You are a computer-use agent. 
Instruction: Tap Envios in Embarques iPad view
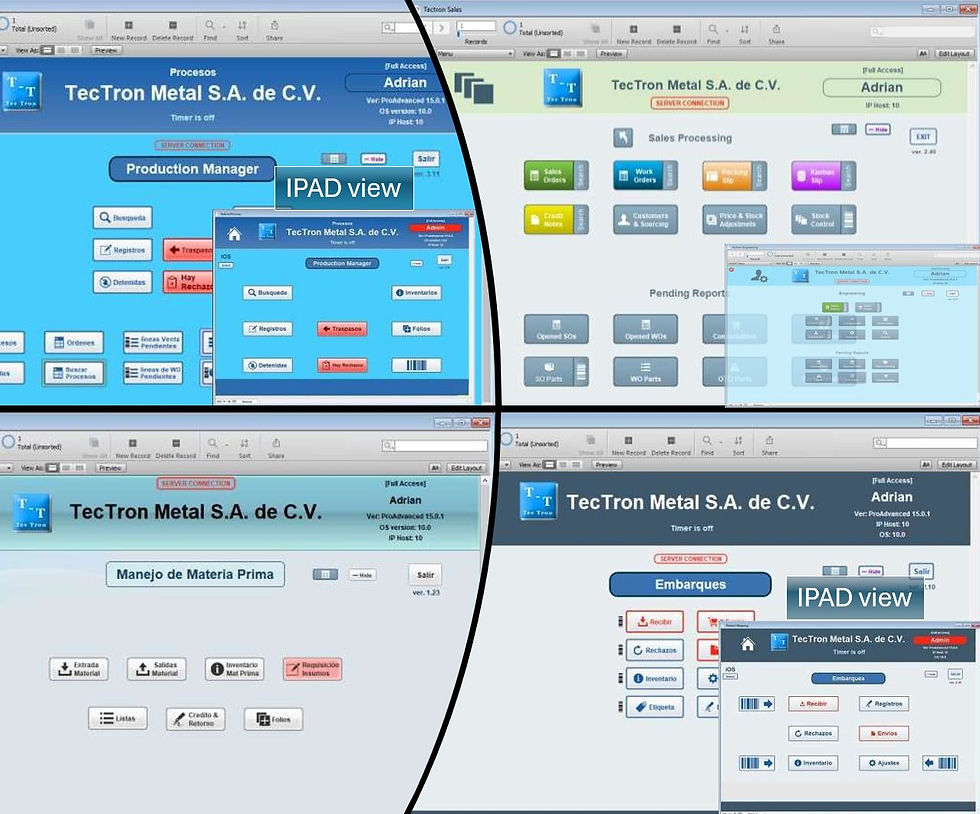tap(884, 733)
